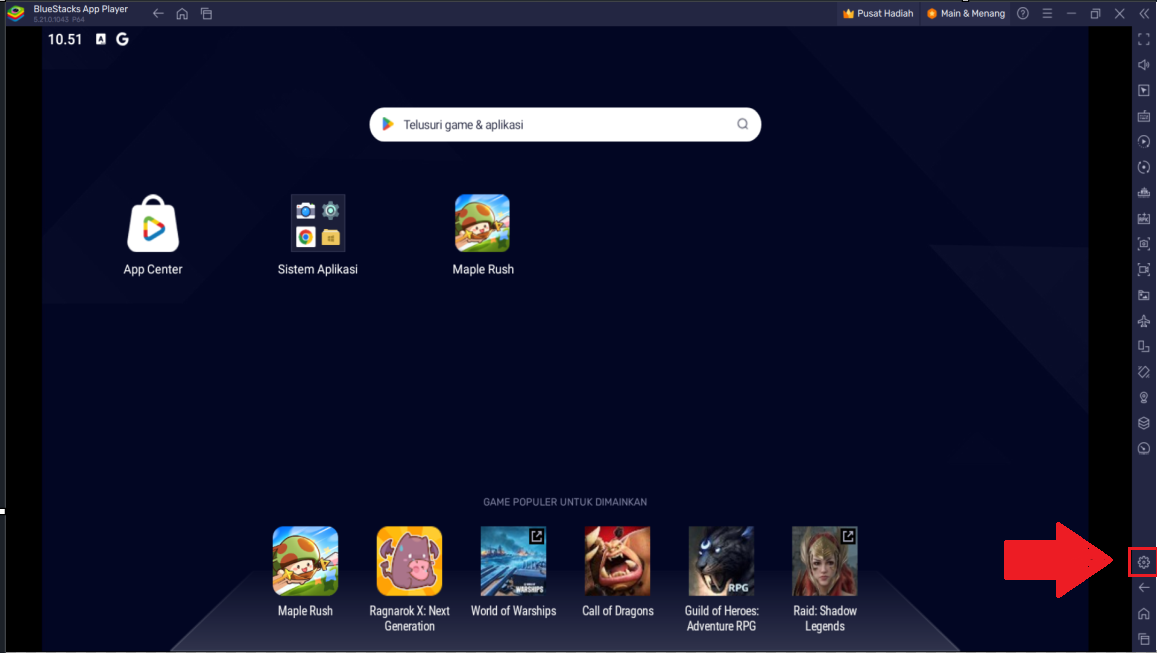
Task: Click the GAME POPULER UNTUK DIMAINKAN heading
Action: [x=565, y=502]
